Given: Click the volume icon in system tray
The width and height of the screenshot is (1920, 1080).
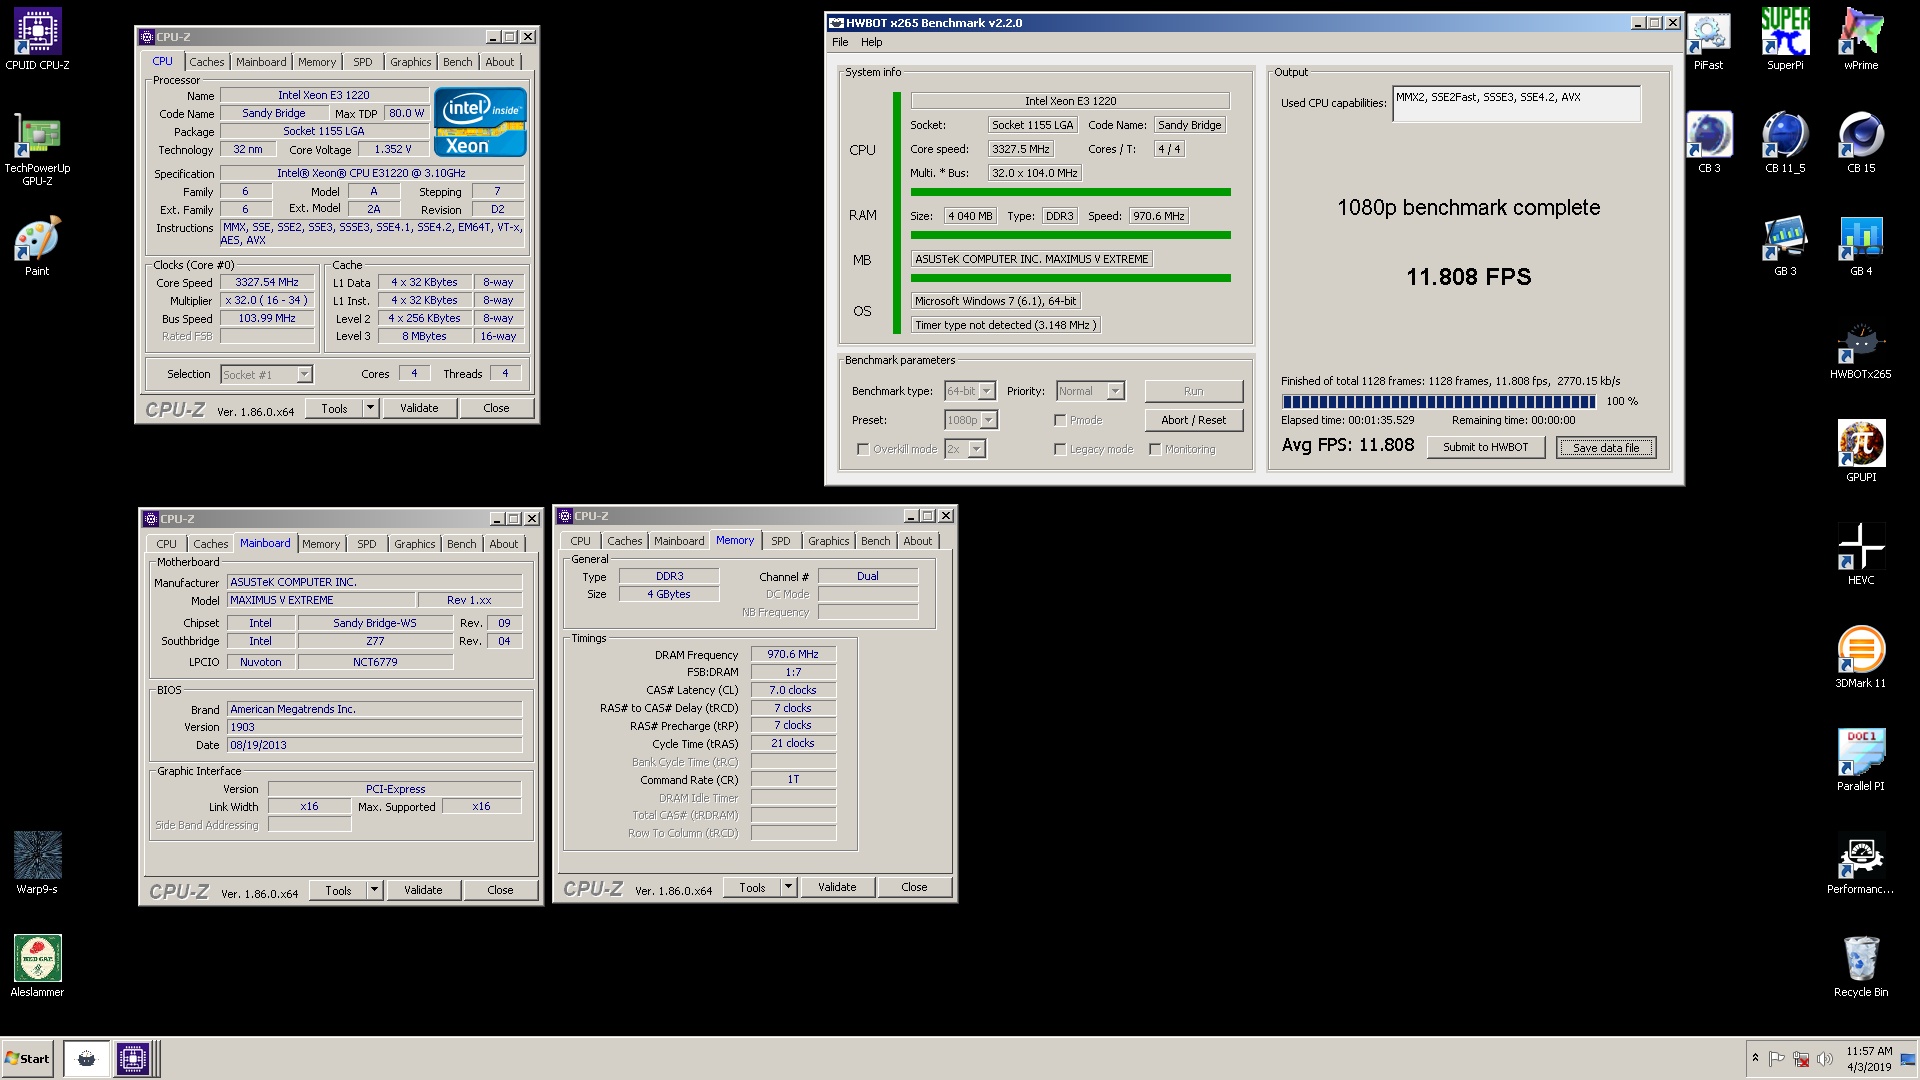Looking at the screenshot, I should tap(1824, 1059).
